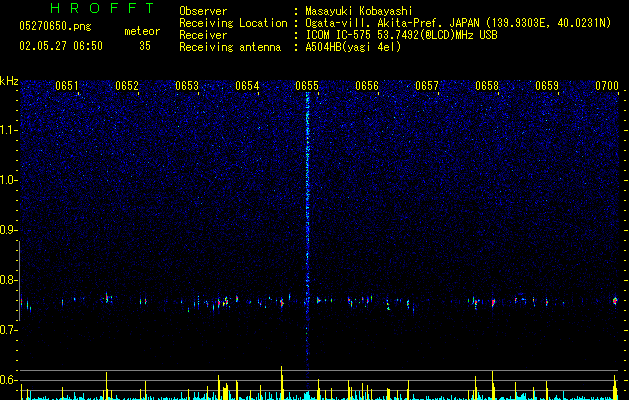Click the 0.7 frequency axis label
The image size is (629, 400).
8,330
